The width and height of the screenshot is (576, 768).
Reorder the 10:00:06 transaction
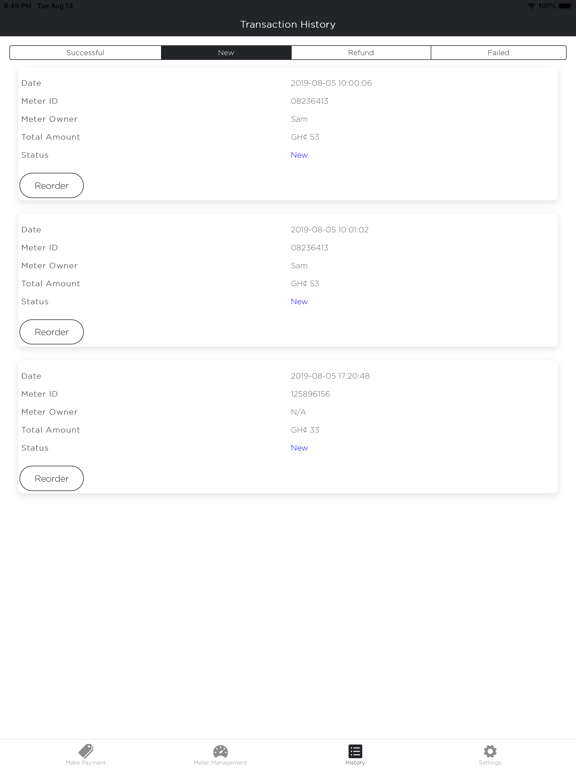(x=51, y=186)
